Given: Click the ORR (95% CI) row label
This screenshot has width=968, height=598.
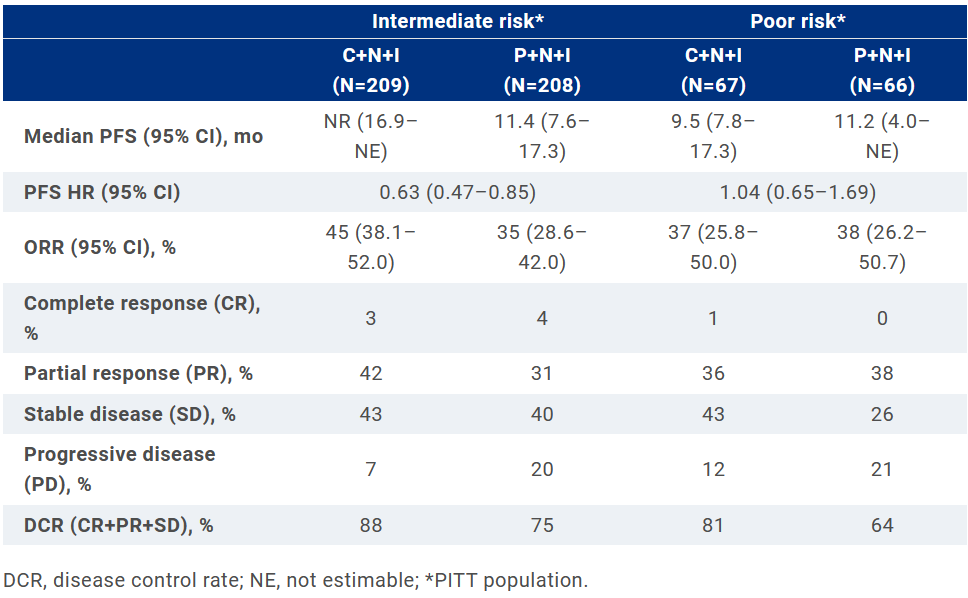Looking at the screenshot, I should coord(100,247).
